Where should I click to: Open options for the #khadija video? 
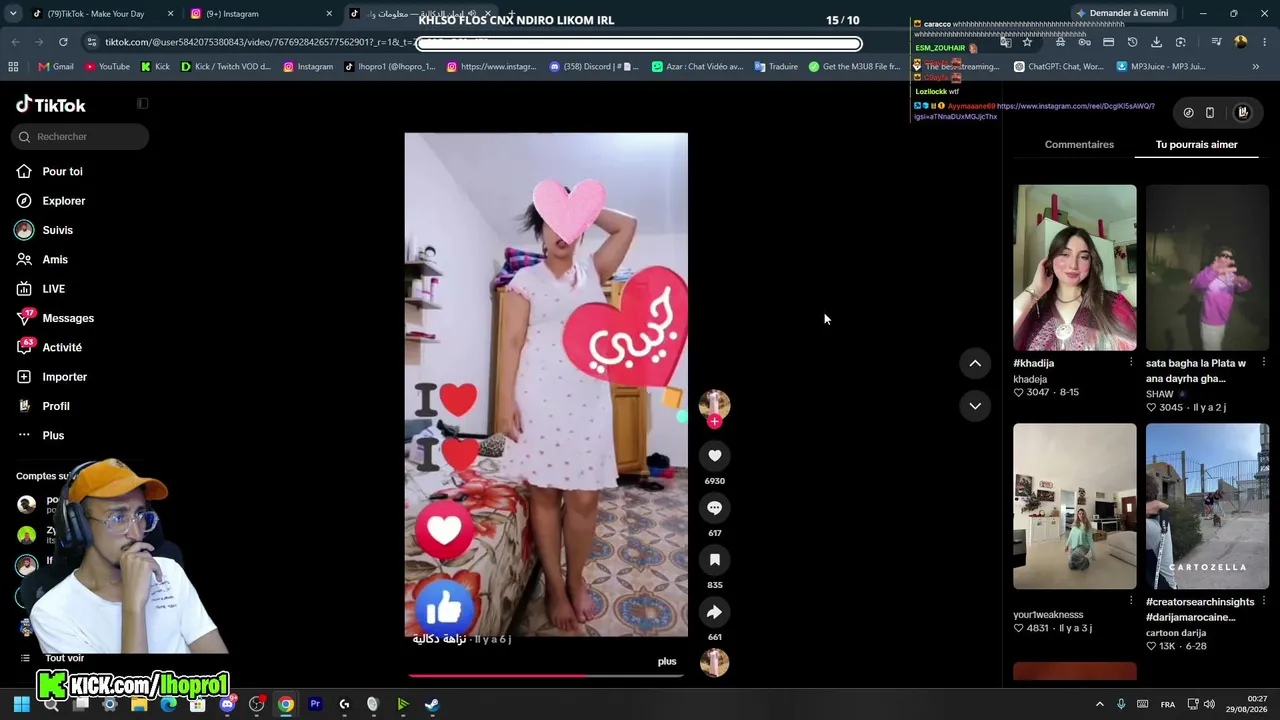pos(1131,362)
